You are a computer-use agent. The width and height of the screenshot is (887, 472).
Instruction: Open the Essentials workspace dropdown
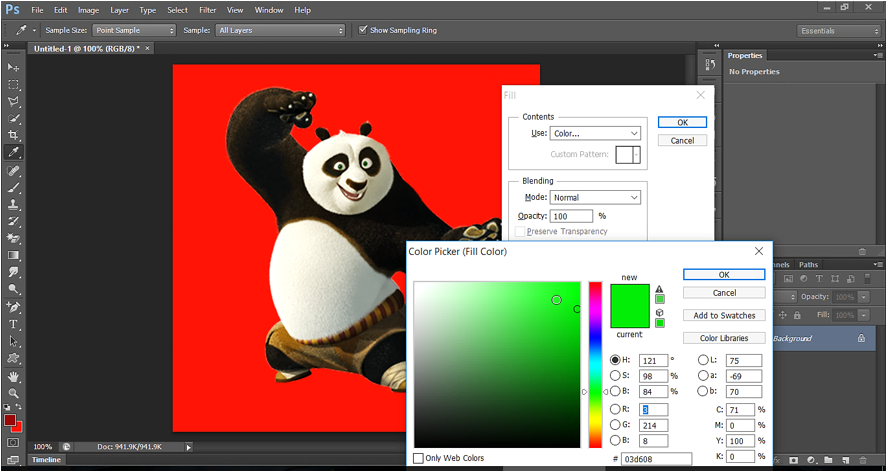point(839,31)
